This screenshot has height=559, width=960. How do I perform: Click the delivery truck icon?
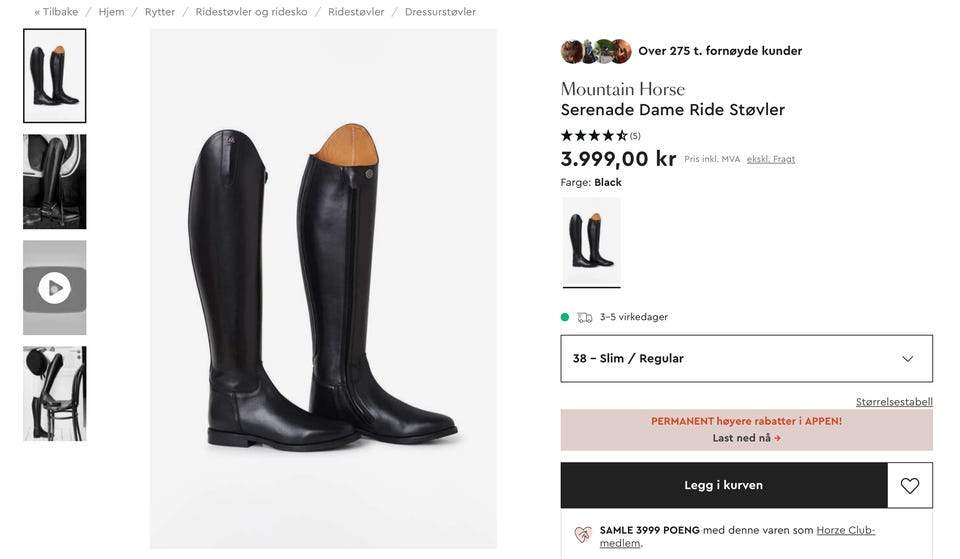pos(585,317)
